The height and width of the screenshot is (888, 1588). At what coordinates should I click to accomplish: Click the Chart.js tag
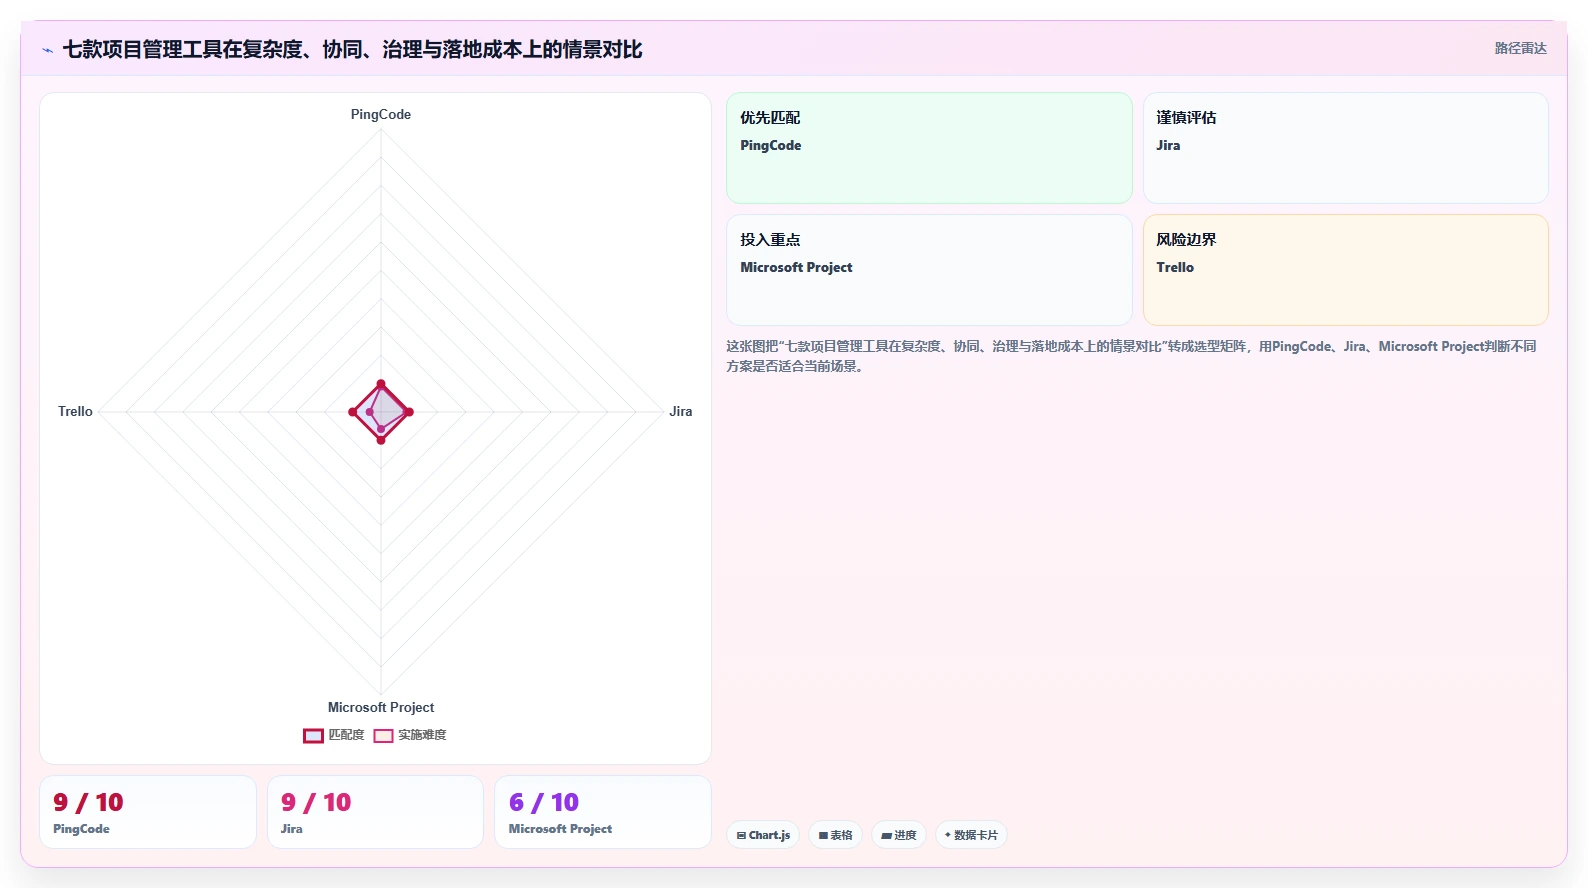[x=763, y=835]
